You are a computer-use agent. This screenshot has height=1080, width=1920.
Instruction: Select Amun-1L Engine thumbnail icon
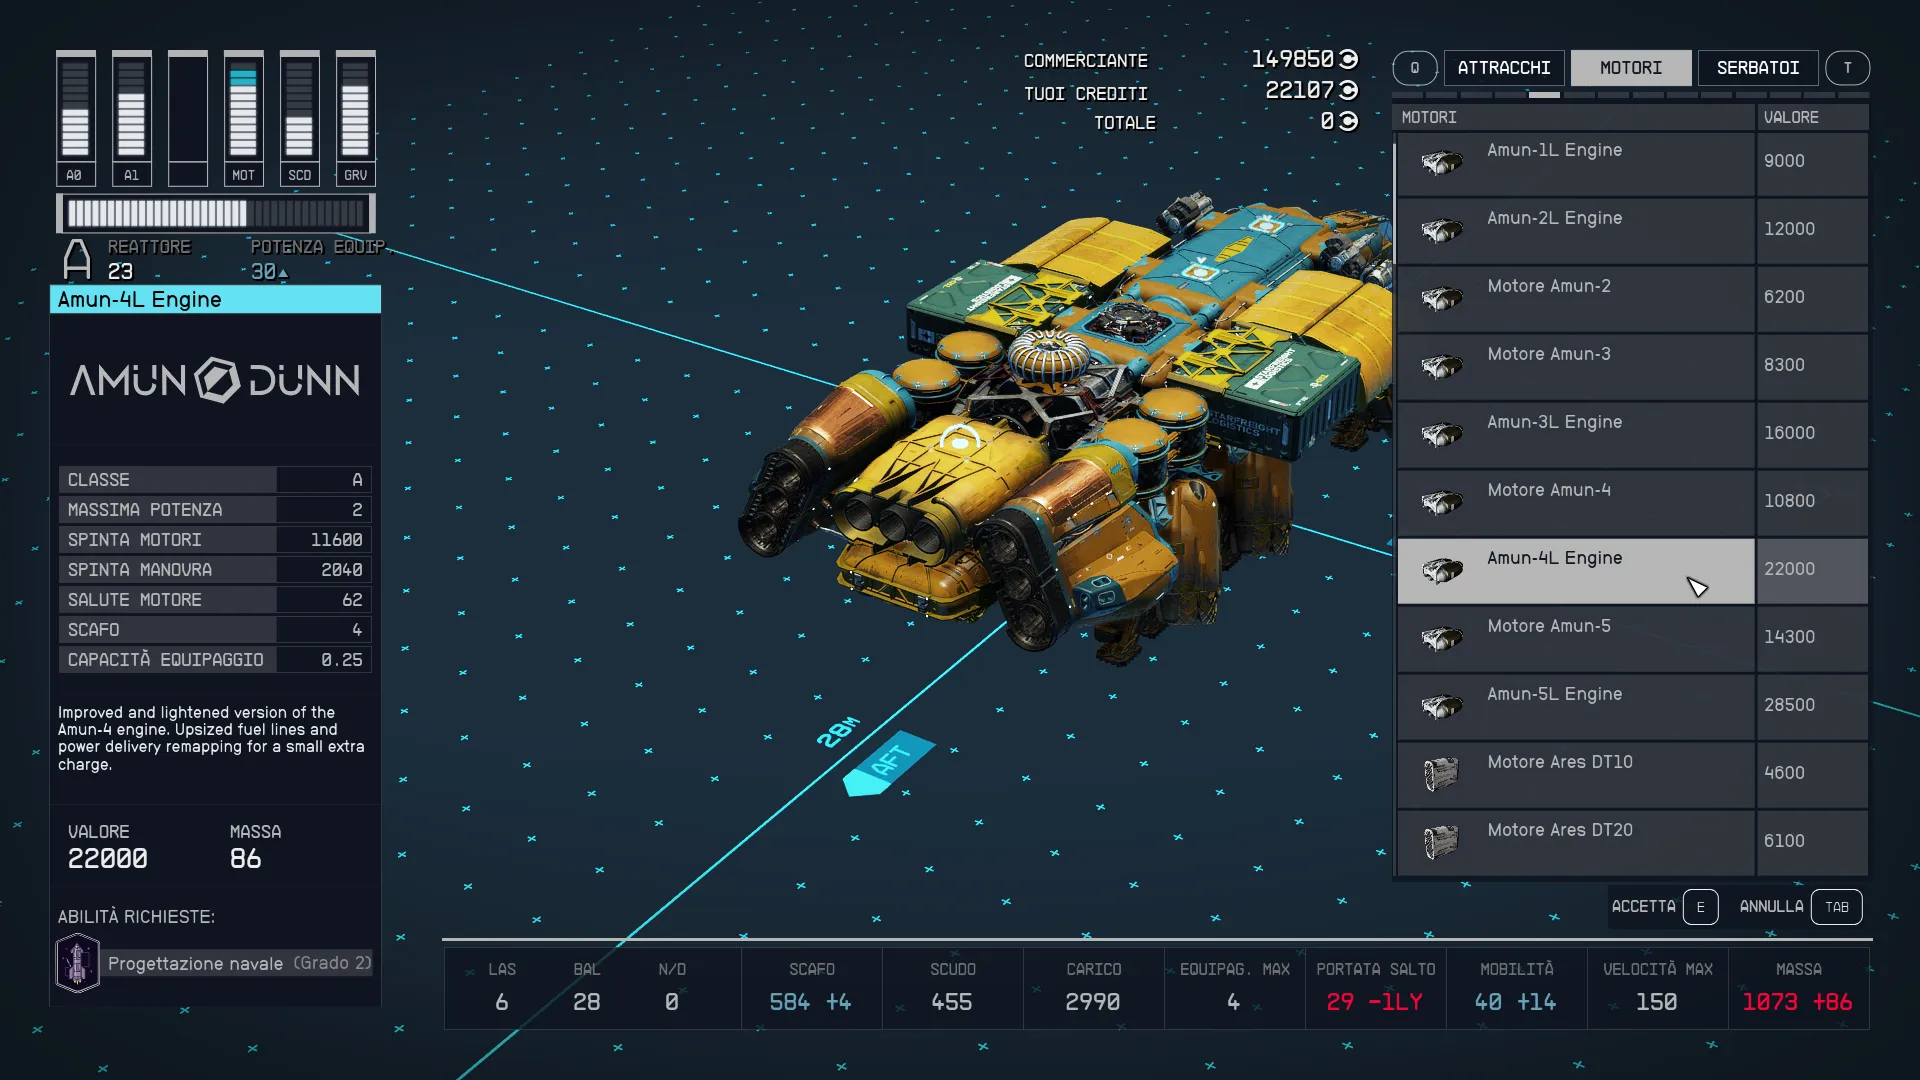1441,162
